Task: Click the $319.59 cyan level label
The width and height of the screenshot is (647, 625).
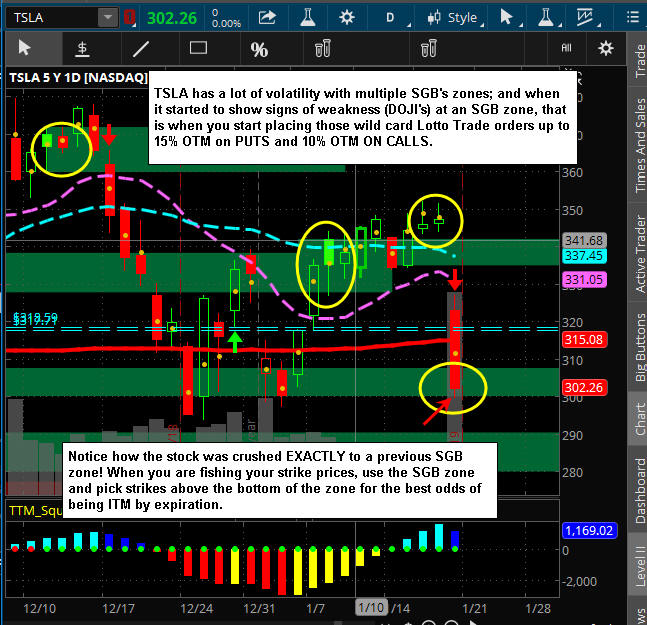Action: (35, 318)
